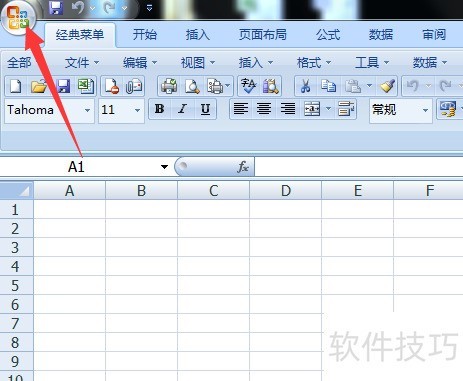Open the 工具 classic menu

click(x=372, y=62)
